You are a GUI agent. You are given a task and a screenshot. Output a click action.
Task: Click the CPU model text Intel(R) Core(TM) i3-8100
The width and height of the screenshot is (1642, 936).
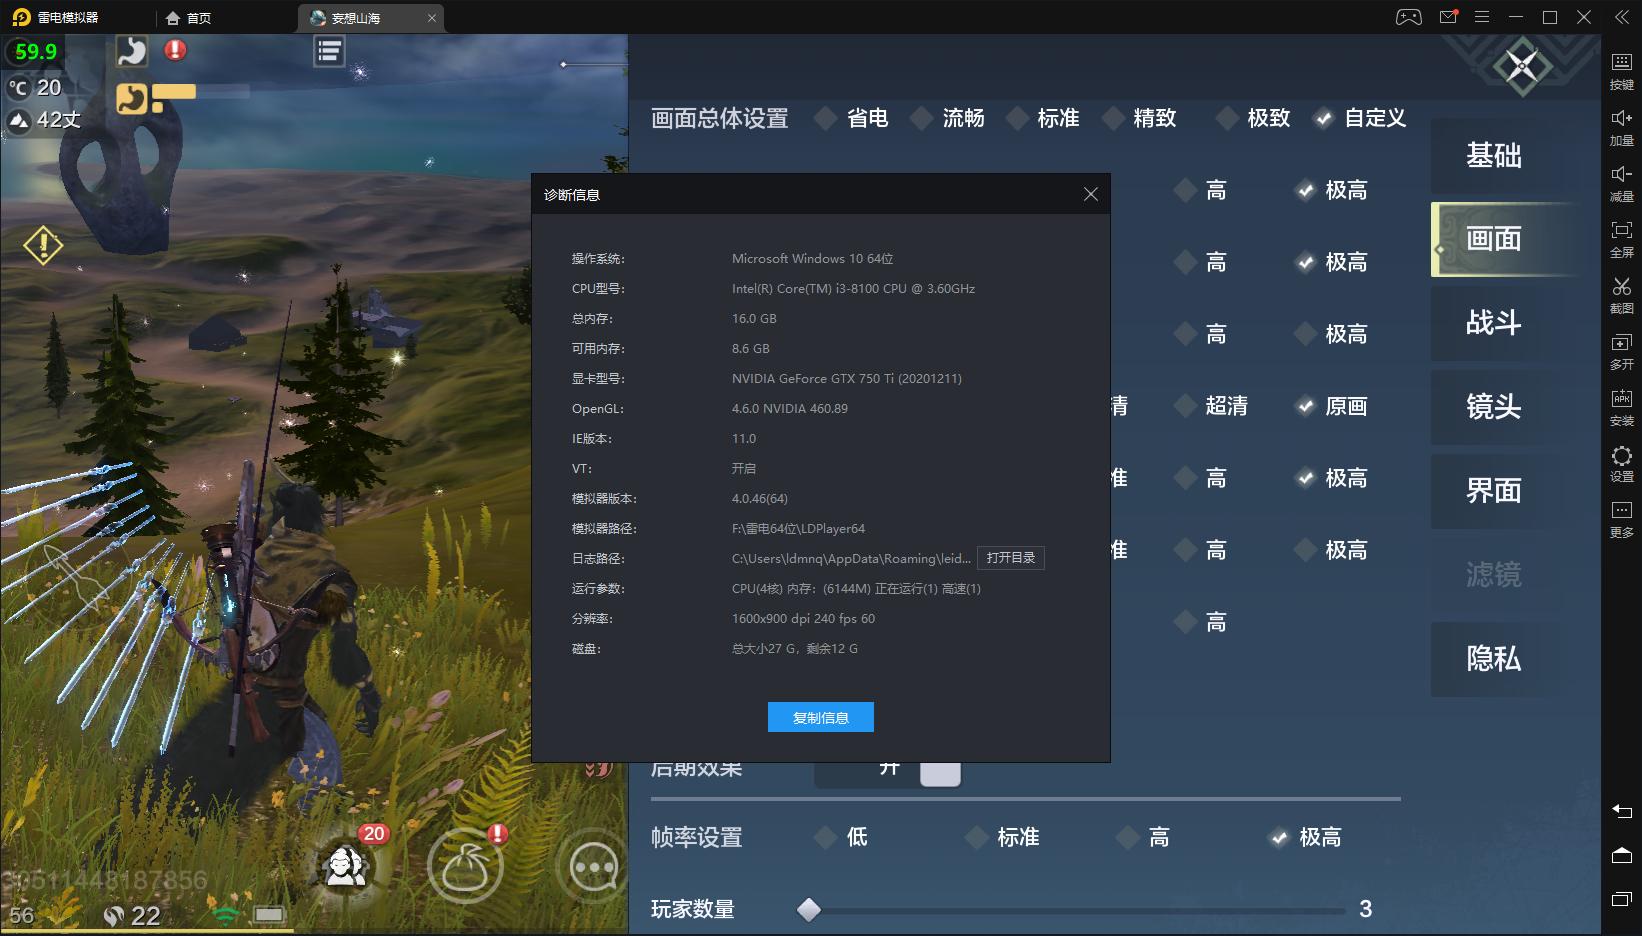(x=853, y=289)
